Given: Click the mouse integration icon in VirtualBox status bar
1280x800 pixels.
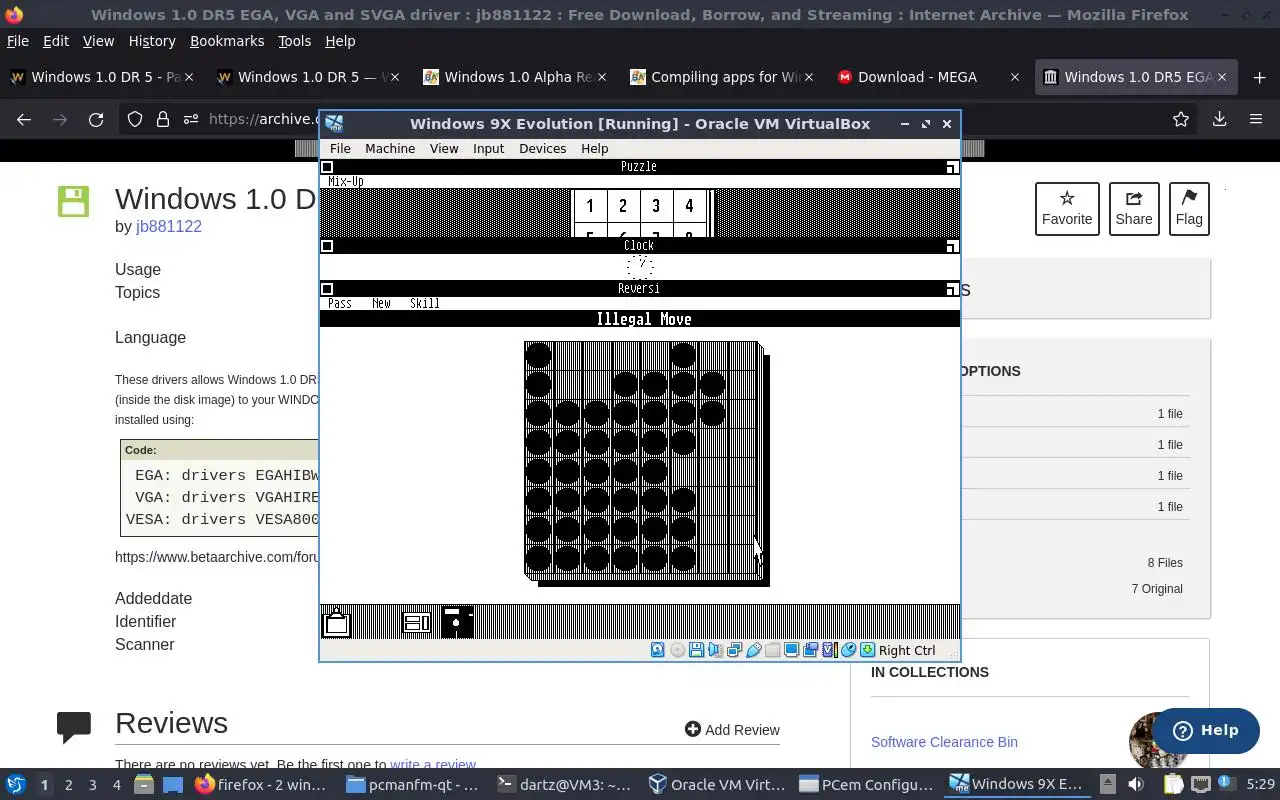Looking at the screenshot, I should (848, 650).
